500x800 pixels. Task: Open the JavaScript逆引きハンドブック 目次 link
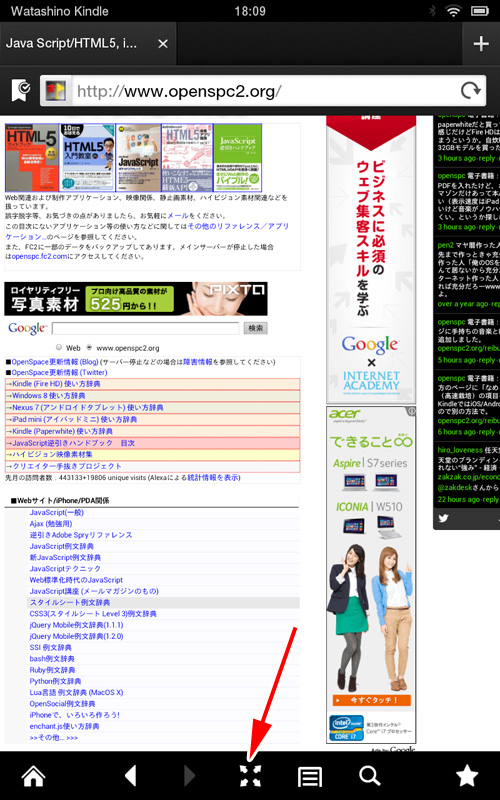coord(73,443)
